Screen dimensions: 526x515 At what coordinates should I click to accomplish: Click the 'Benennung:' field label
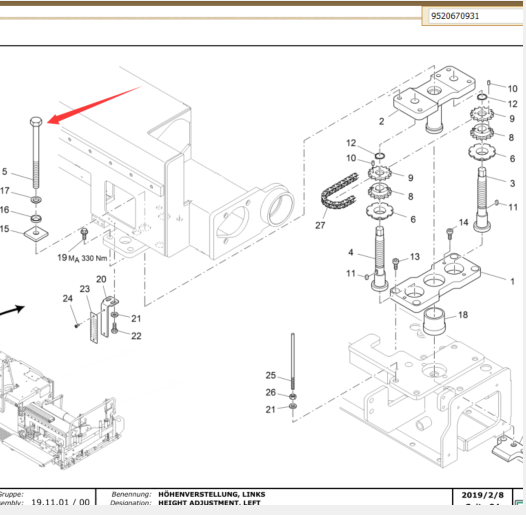click(x=132, y=494)
